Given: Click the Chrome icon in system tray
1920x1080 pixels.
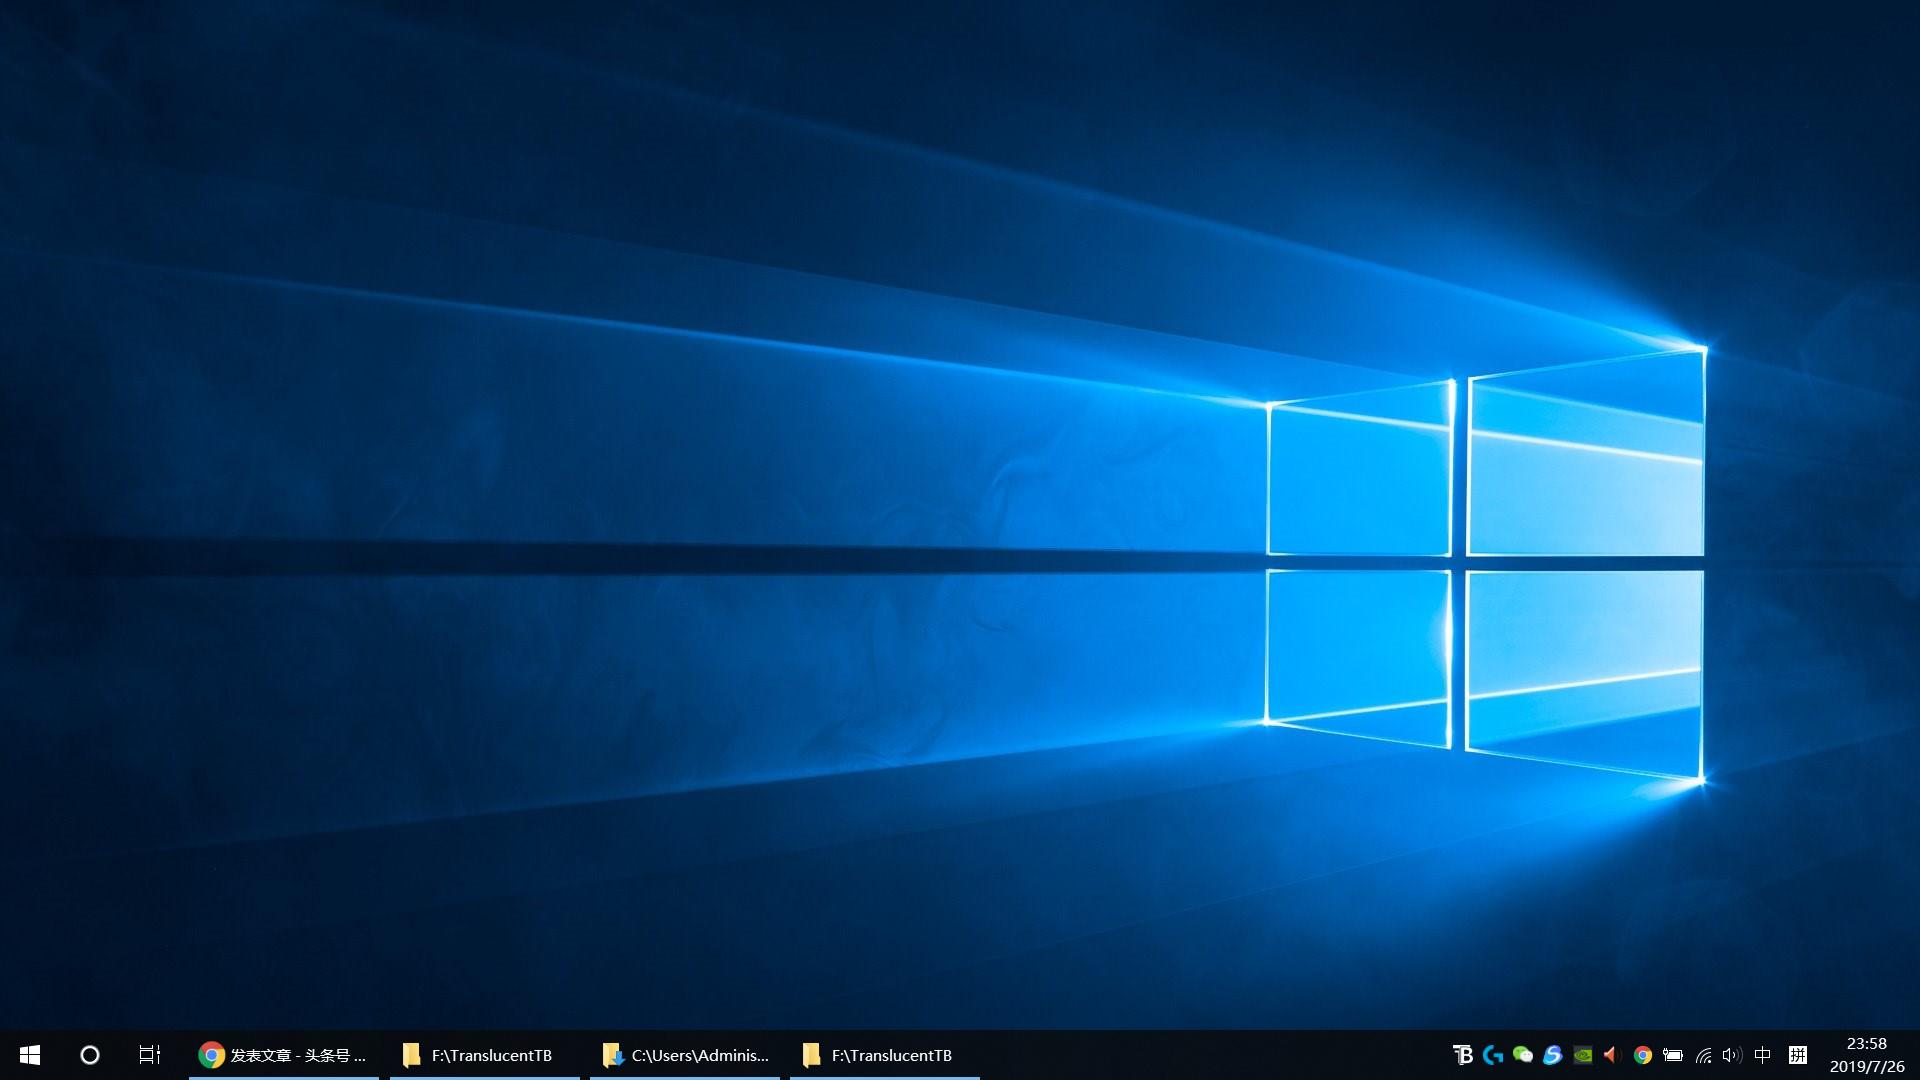Looking at the screenshot, I should 1642,1055.
